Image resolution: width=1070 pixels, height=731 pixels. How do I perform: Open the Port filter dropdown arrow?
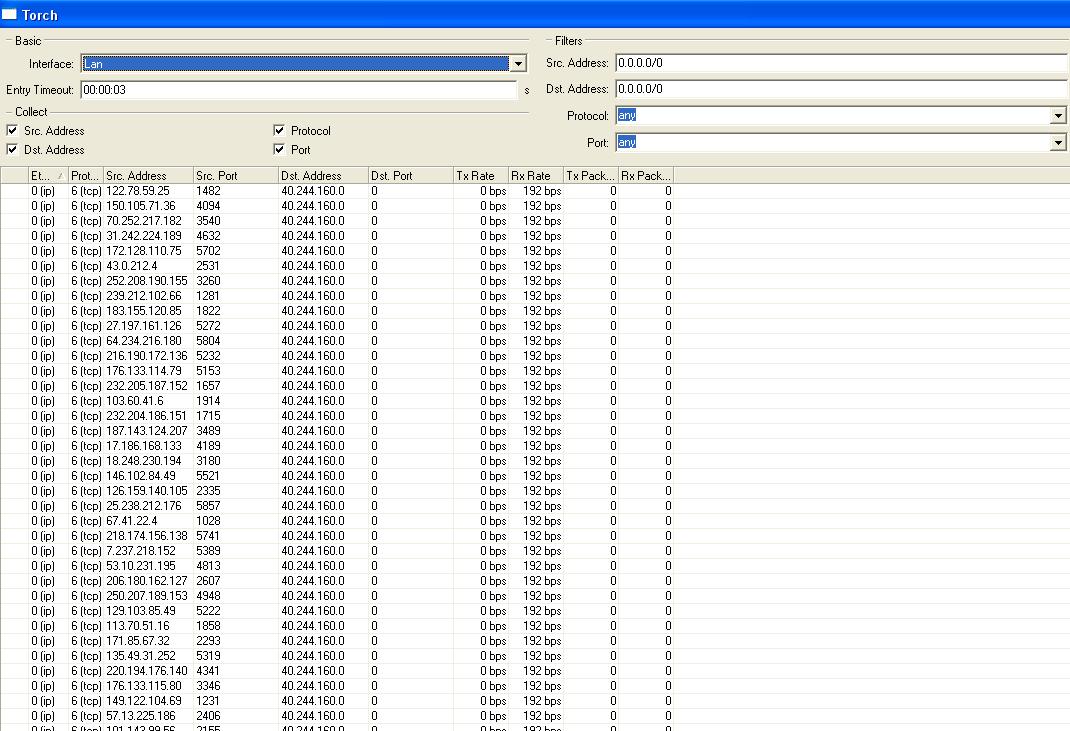1058,143
